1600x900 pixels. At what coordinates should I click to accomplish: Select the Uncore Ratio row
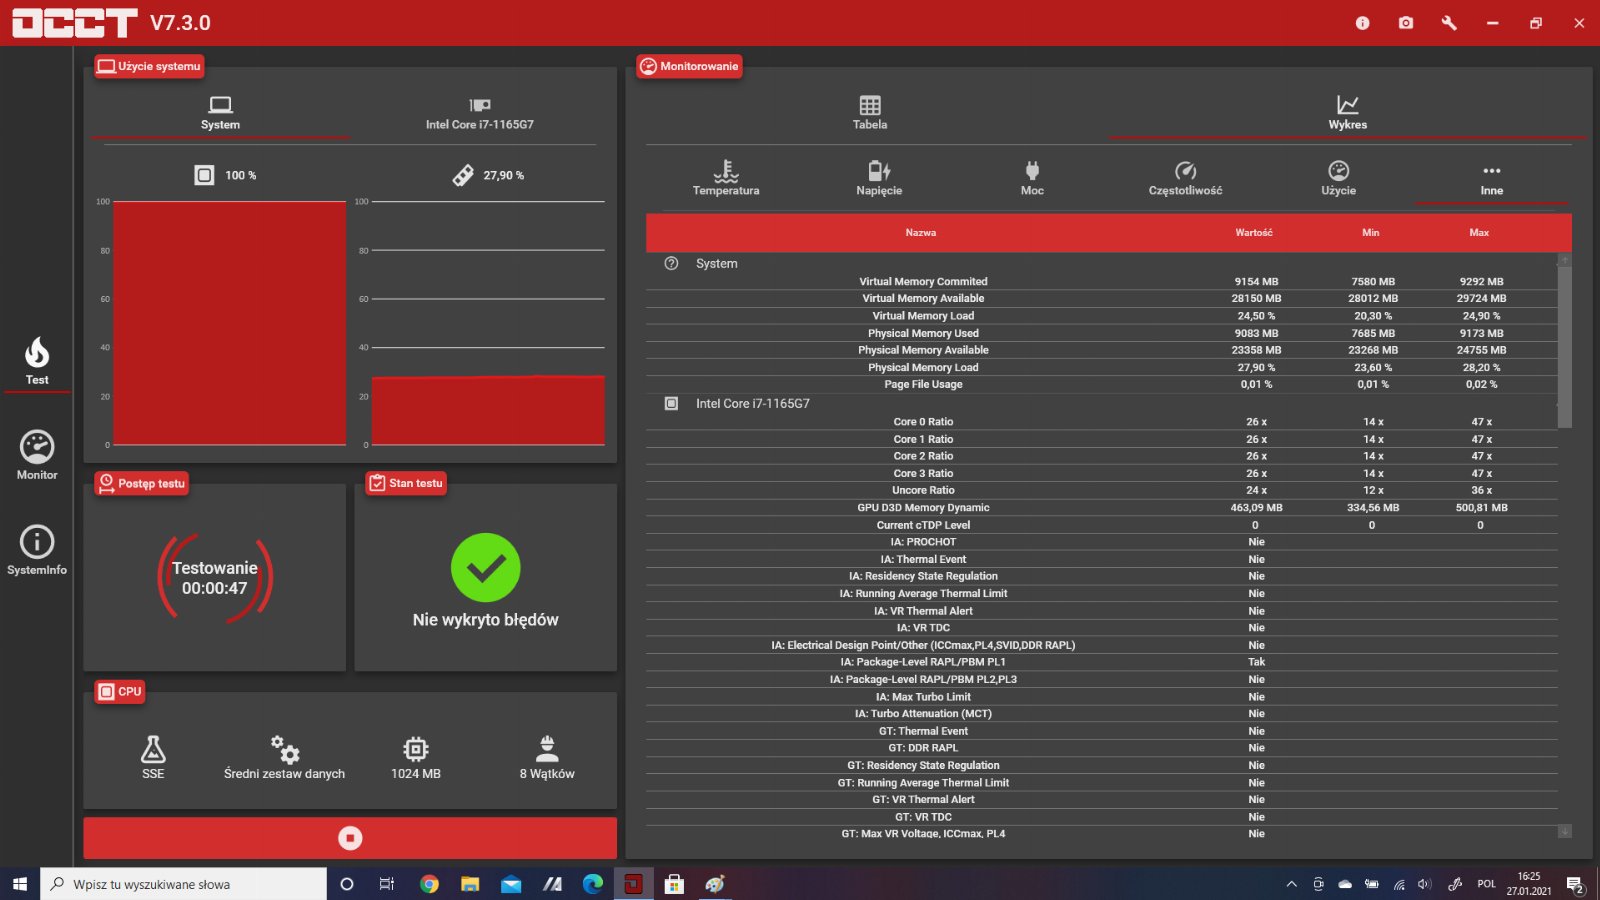[1101, 490]
